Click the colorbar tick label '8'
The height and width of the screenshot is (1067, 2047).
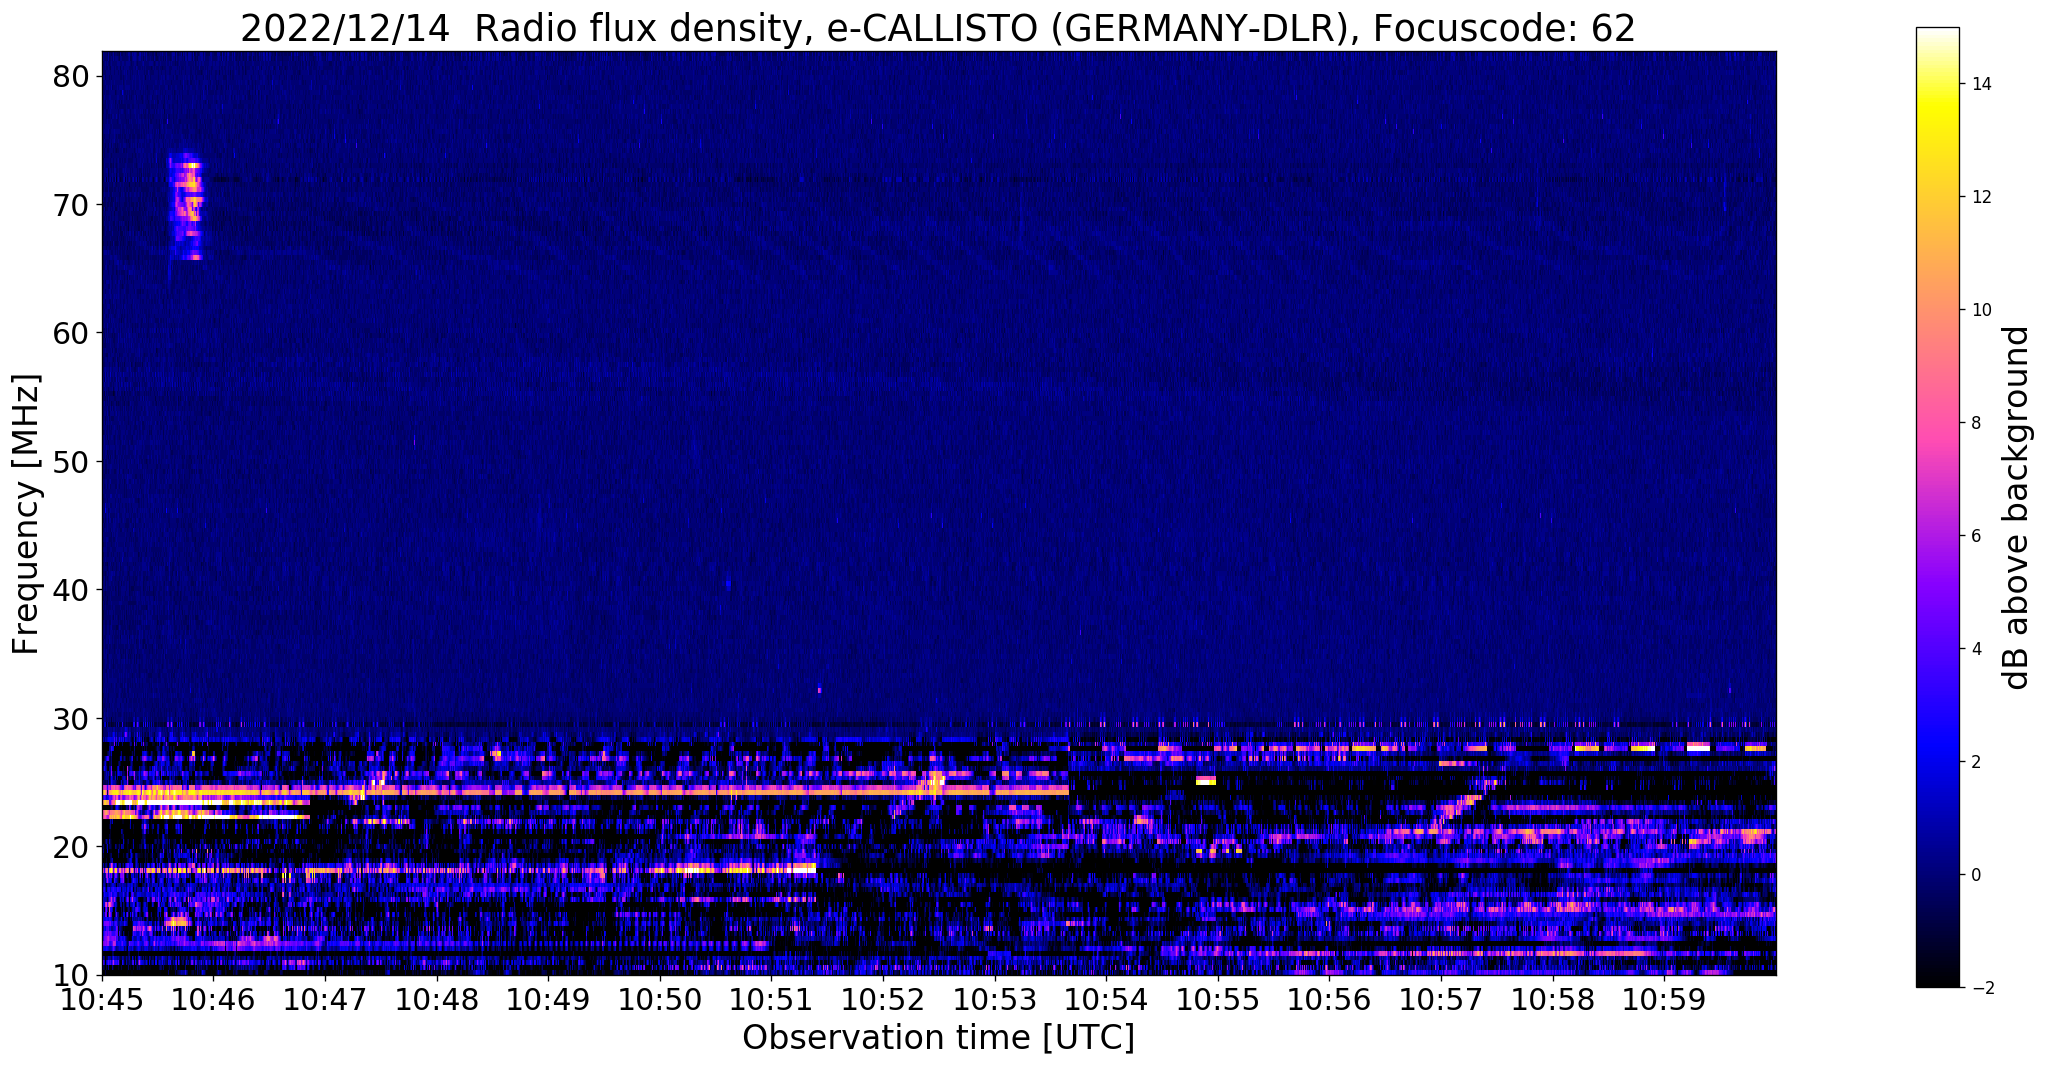[x=1974, y=423]
